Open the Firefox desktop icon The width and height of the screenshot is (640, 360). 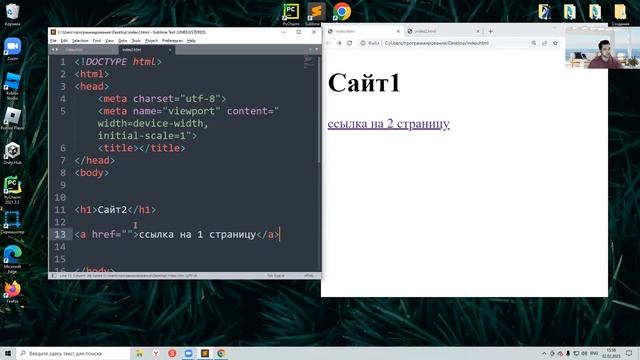click(12, 291)
